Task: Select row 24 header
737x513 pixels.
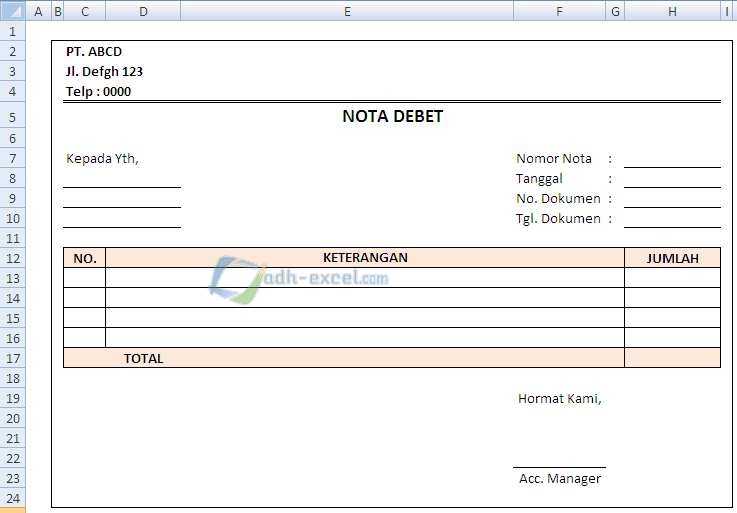Action: (13, 498)
